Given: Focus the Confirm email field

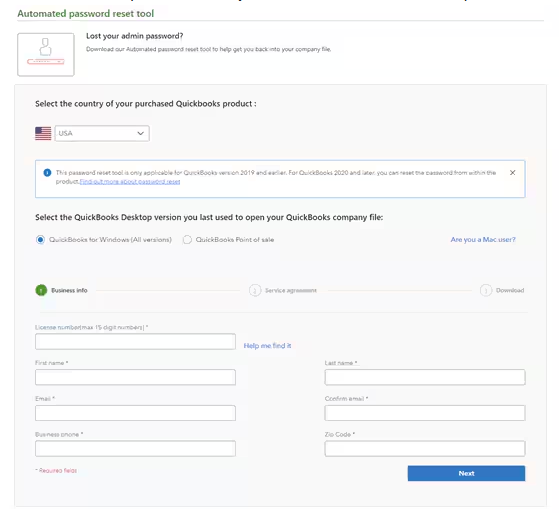Looking at the screenshot, I should click(x=425, y=413).
